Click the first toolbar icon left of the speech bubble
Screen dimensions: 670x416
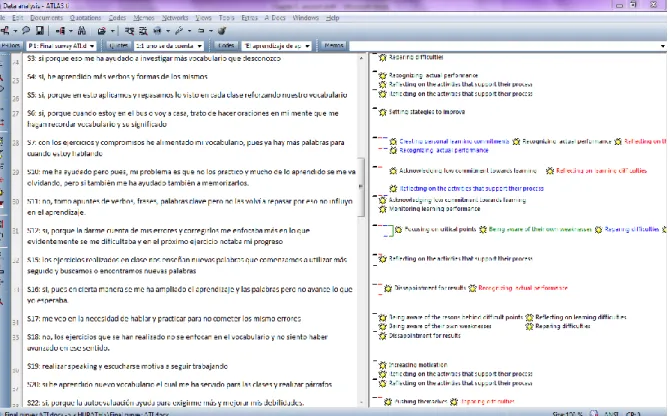tap(5, 31)
